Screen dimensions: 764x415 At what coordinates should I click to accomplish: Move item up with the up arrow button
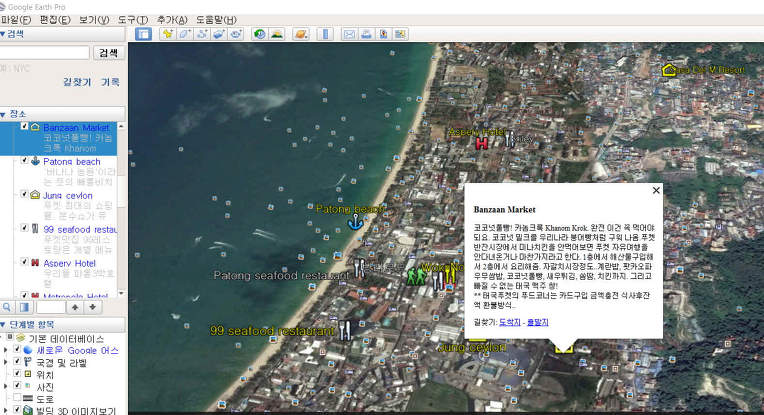coord(75,307)
